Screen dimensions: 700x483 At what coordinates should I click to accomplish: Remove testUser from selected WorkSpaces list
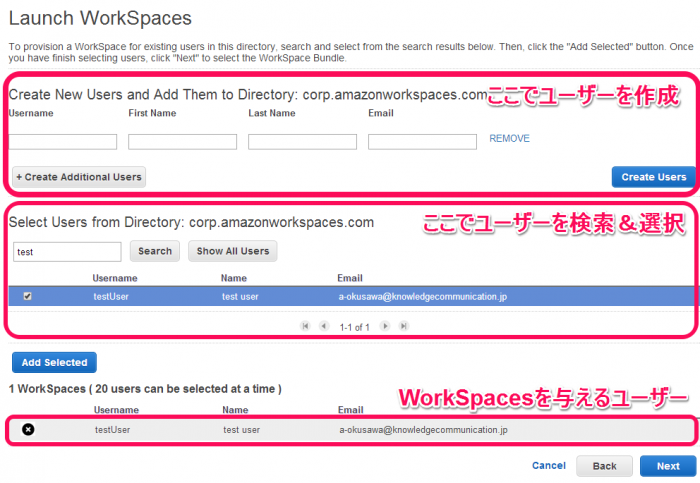28,429
